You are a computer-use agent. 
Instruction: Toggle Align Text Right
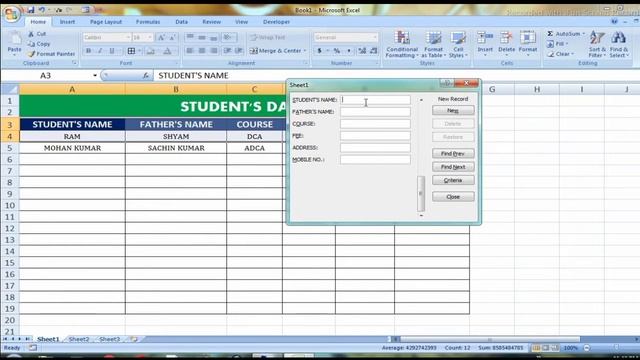point(214,51)
